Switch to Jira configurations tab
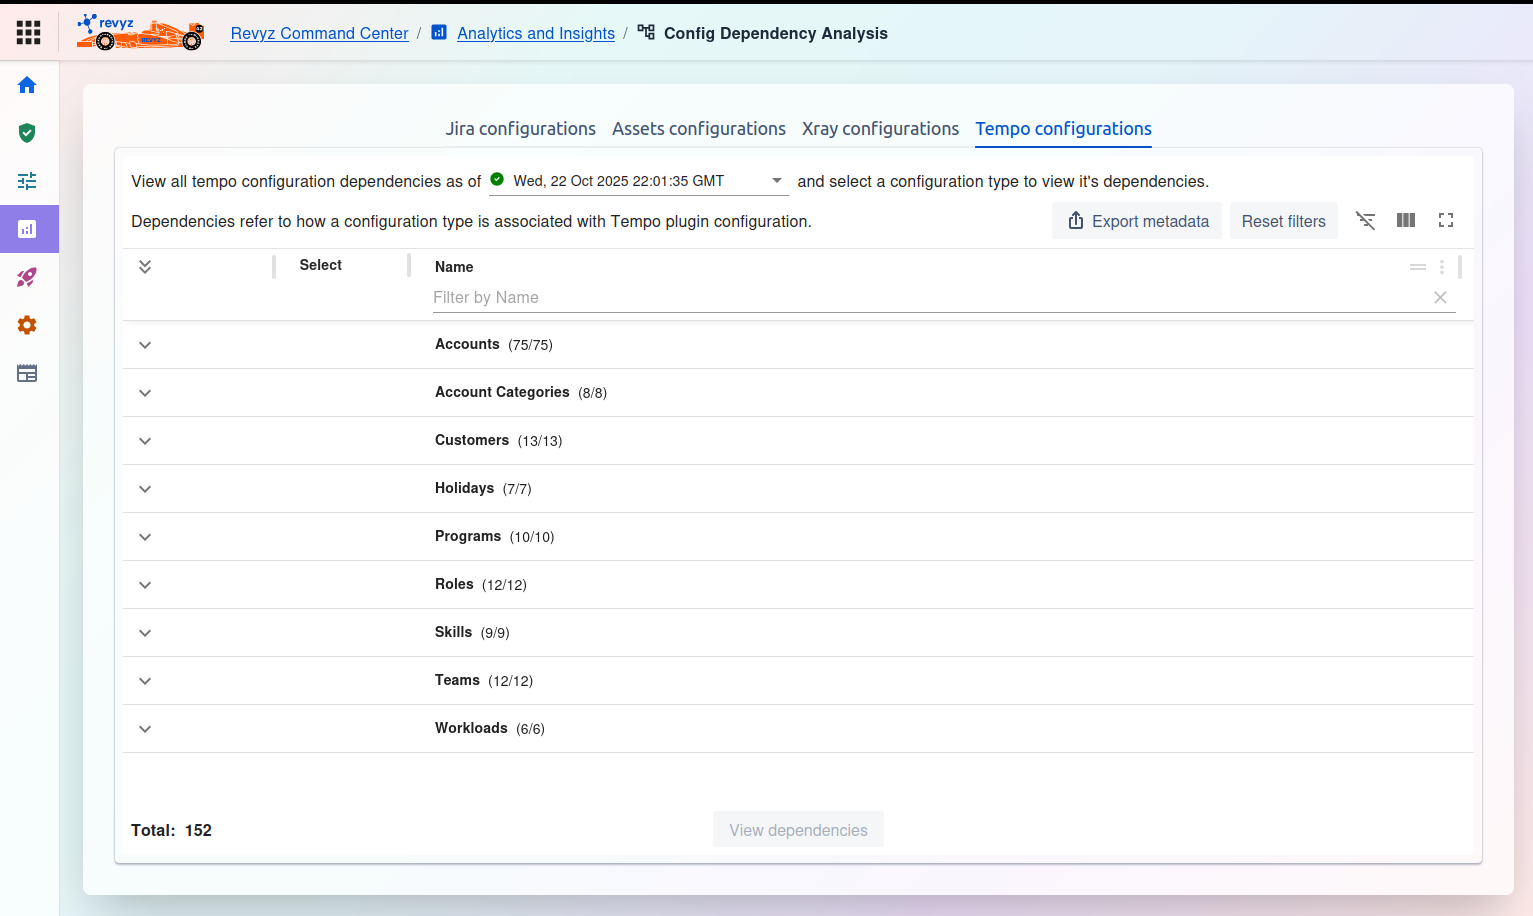The image size is (1533, 916). click(520, 129)
